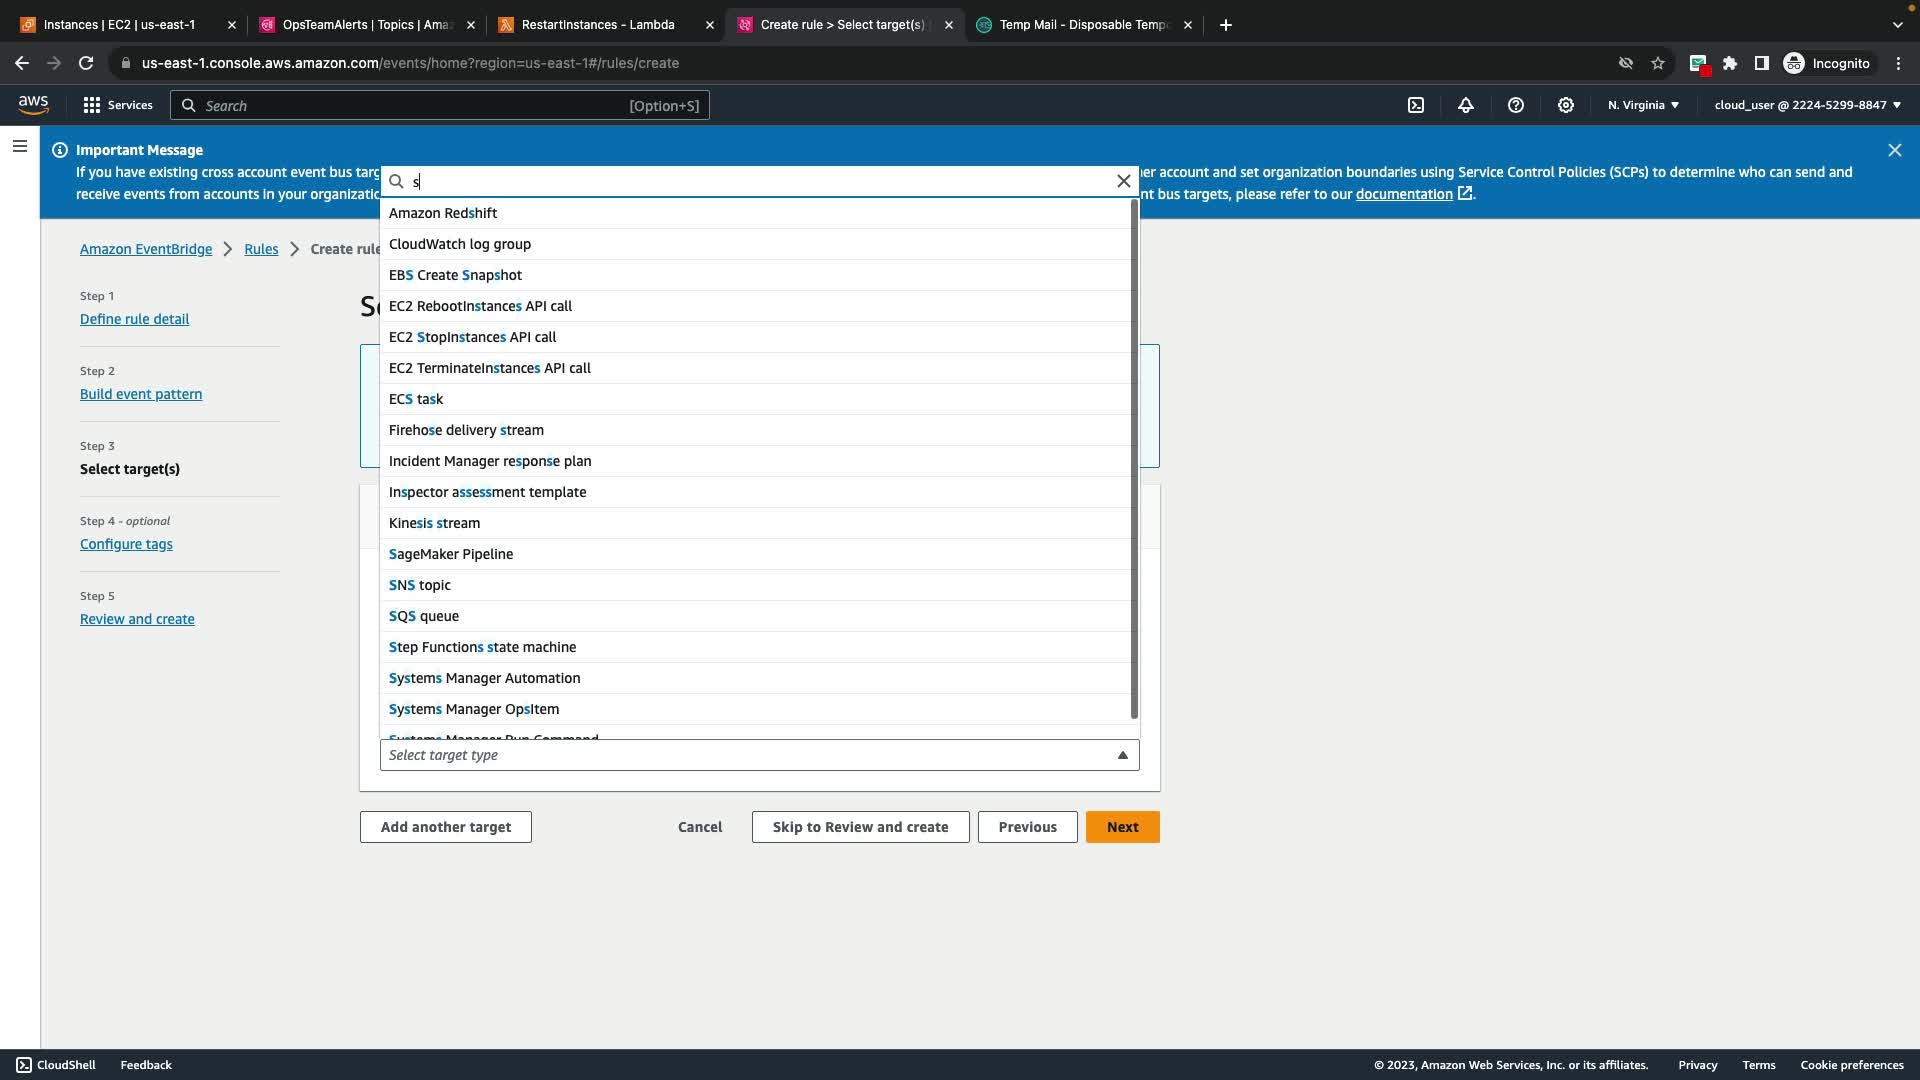The image size is (1920, 1080).
Task: Switch to the RestartInstances Lambda tab
Action: coord(598,25)
